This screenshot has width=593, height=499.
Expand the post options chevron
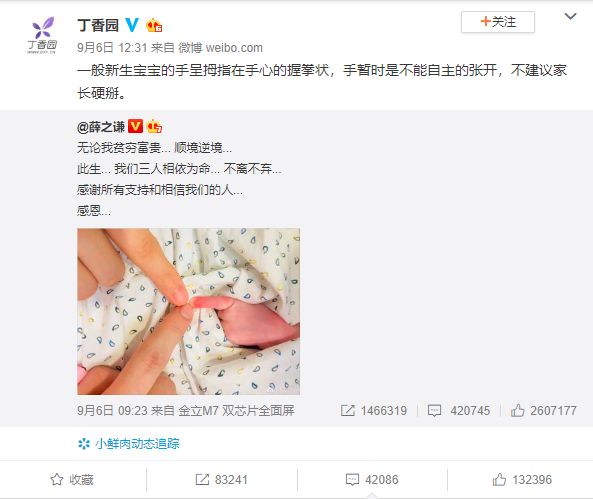[570, 16]
